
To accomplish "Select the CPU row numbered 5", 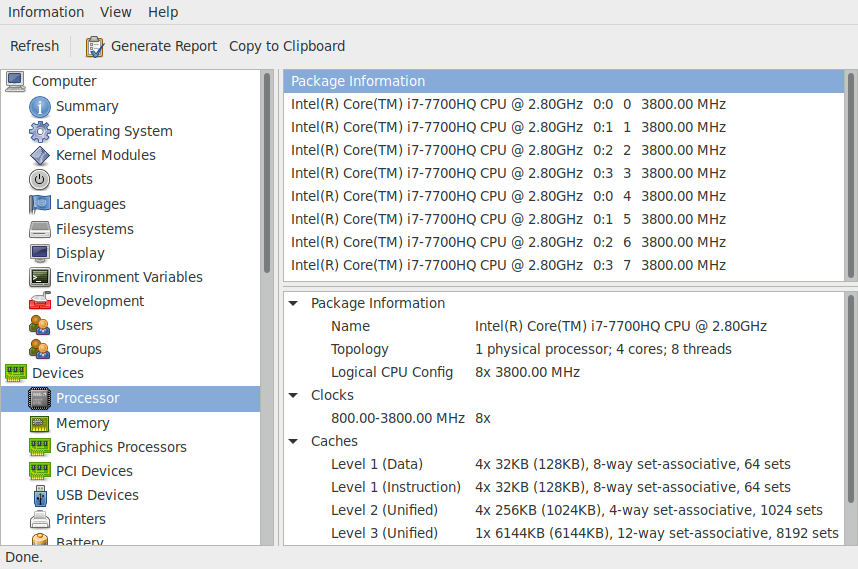I will tap(564, 219).
